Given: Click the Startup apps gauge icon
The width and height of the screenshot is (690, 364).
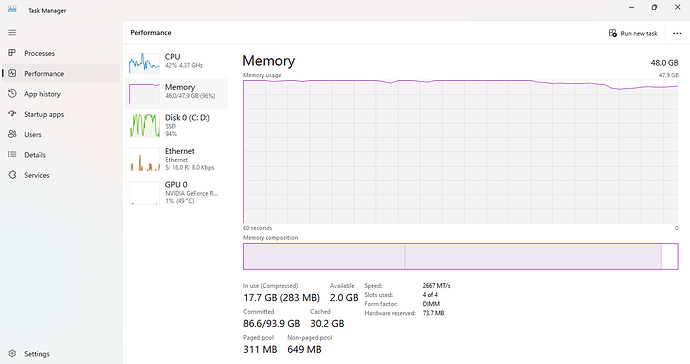Looking at the screenshot, I should click(x=12, y=114).
